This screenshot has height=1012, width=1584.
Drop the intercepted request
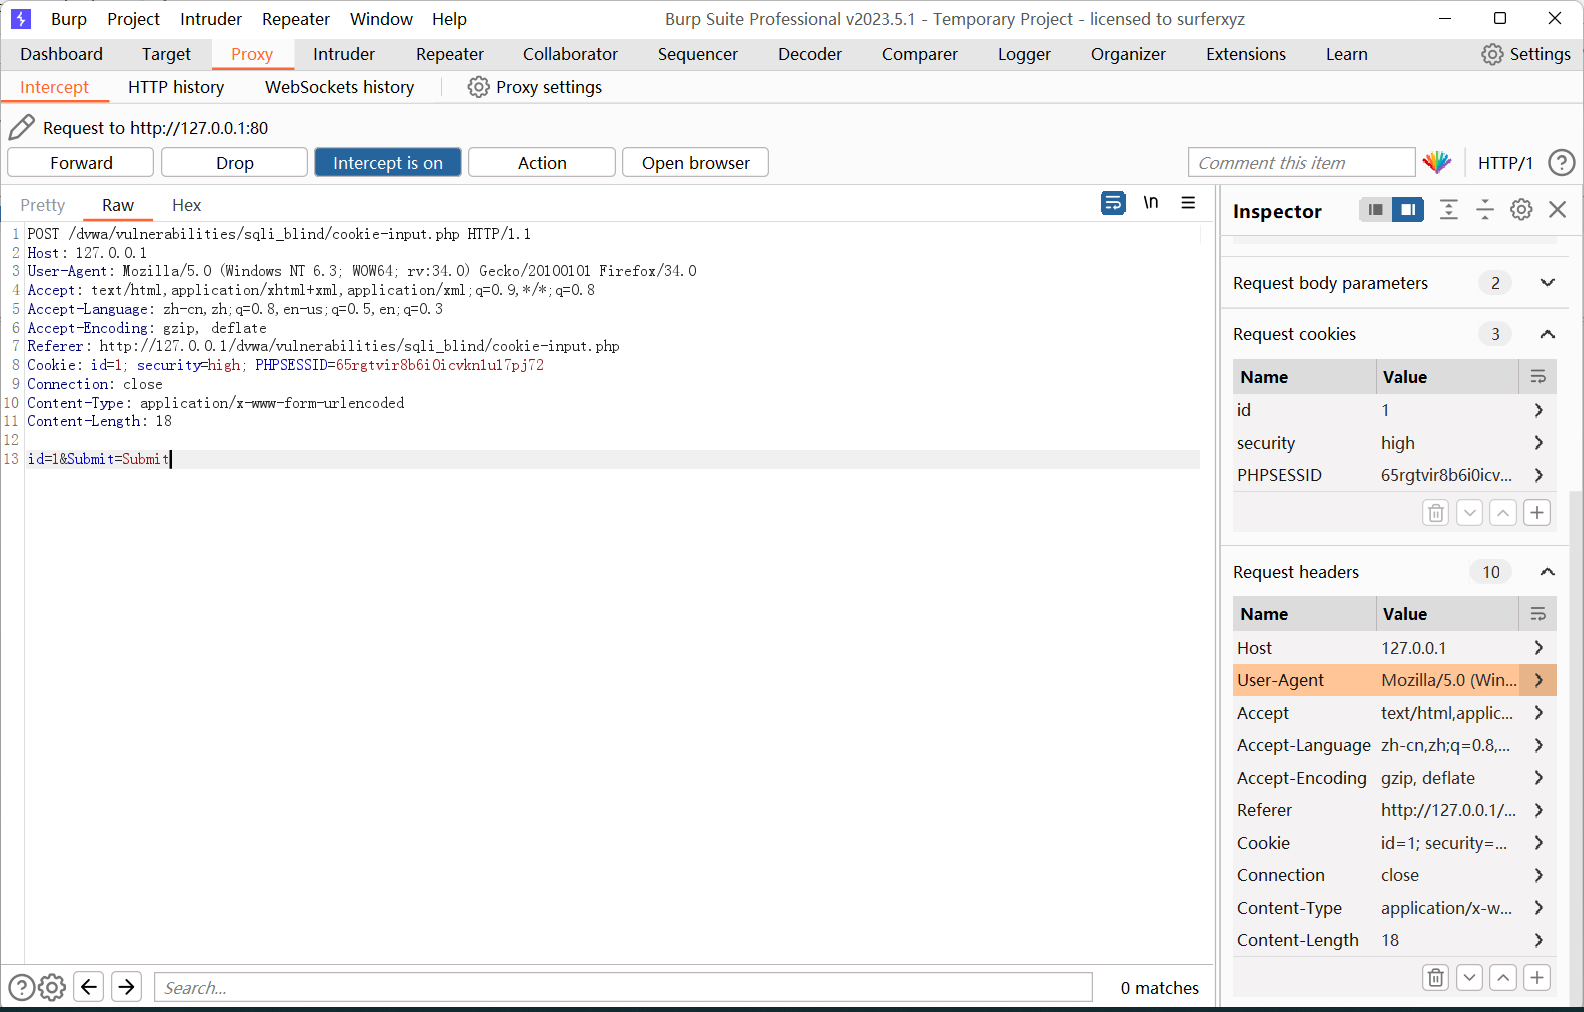234,162
